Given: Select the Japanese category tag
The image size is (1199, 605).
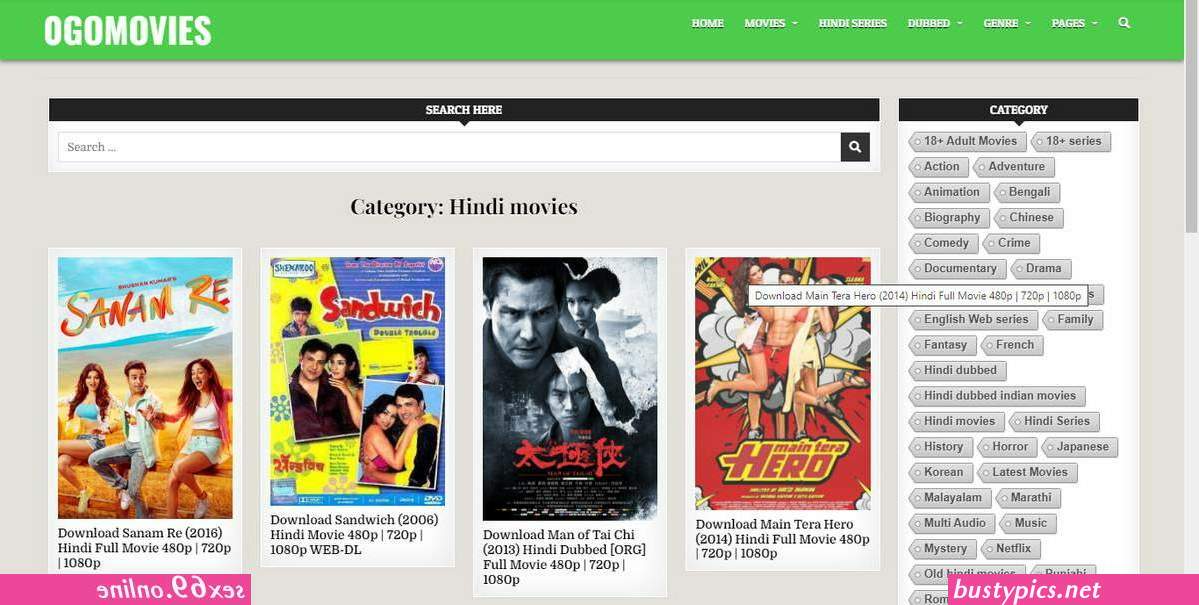Looking at the screenshot, I should tap(1080, 447).
